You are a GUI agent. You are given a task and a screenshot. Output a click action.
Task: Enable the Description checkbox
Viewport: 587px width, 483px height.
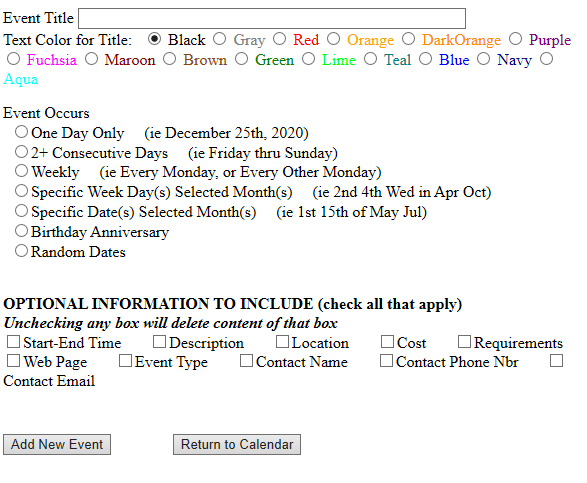point(159,341)
